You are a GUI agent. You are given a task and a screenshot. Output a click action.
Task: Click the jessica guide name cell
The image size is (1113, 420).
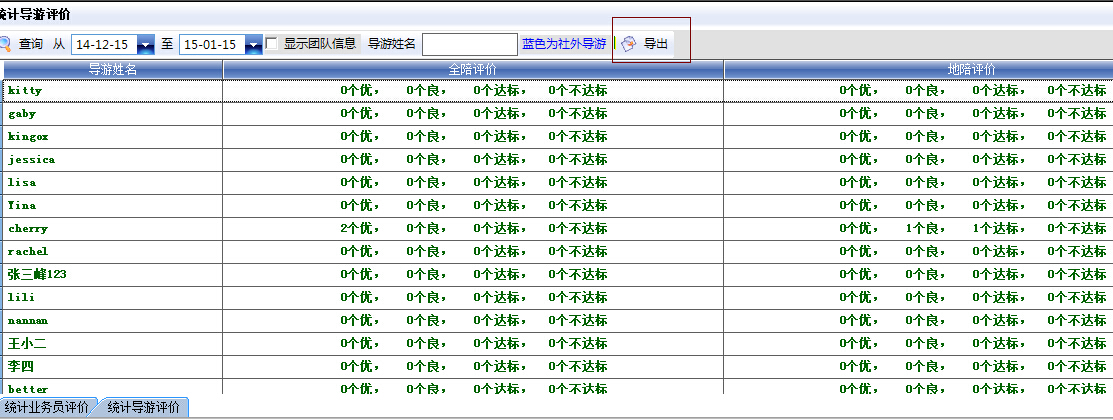tap(31, 160)
